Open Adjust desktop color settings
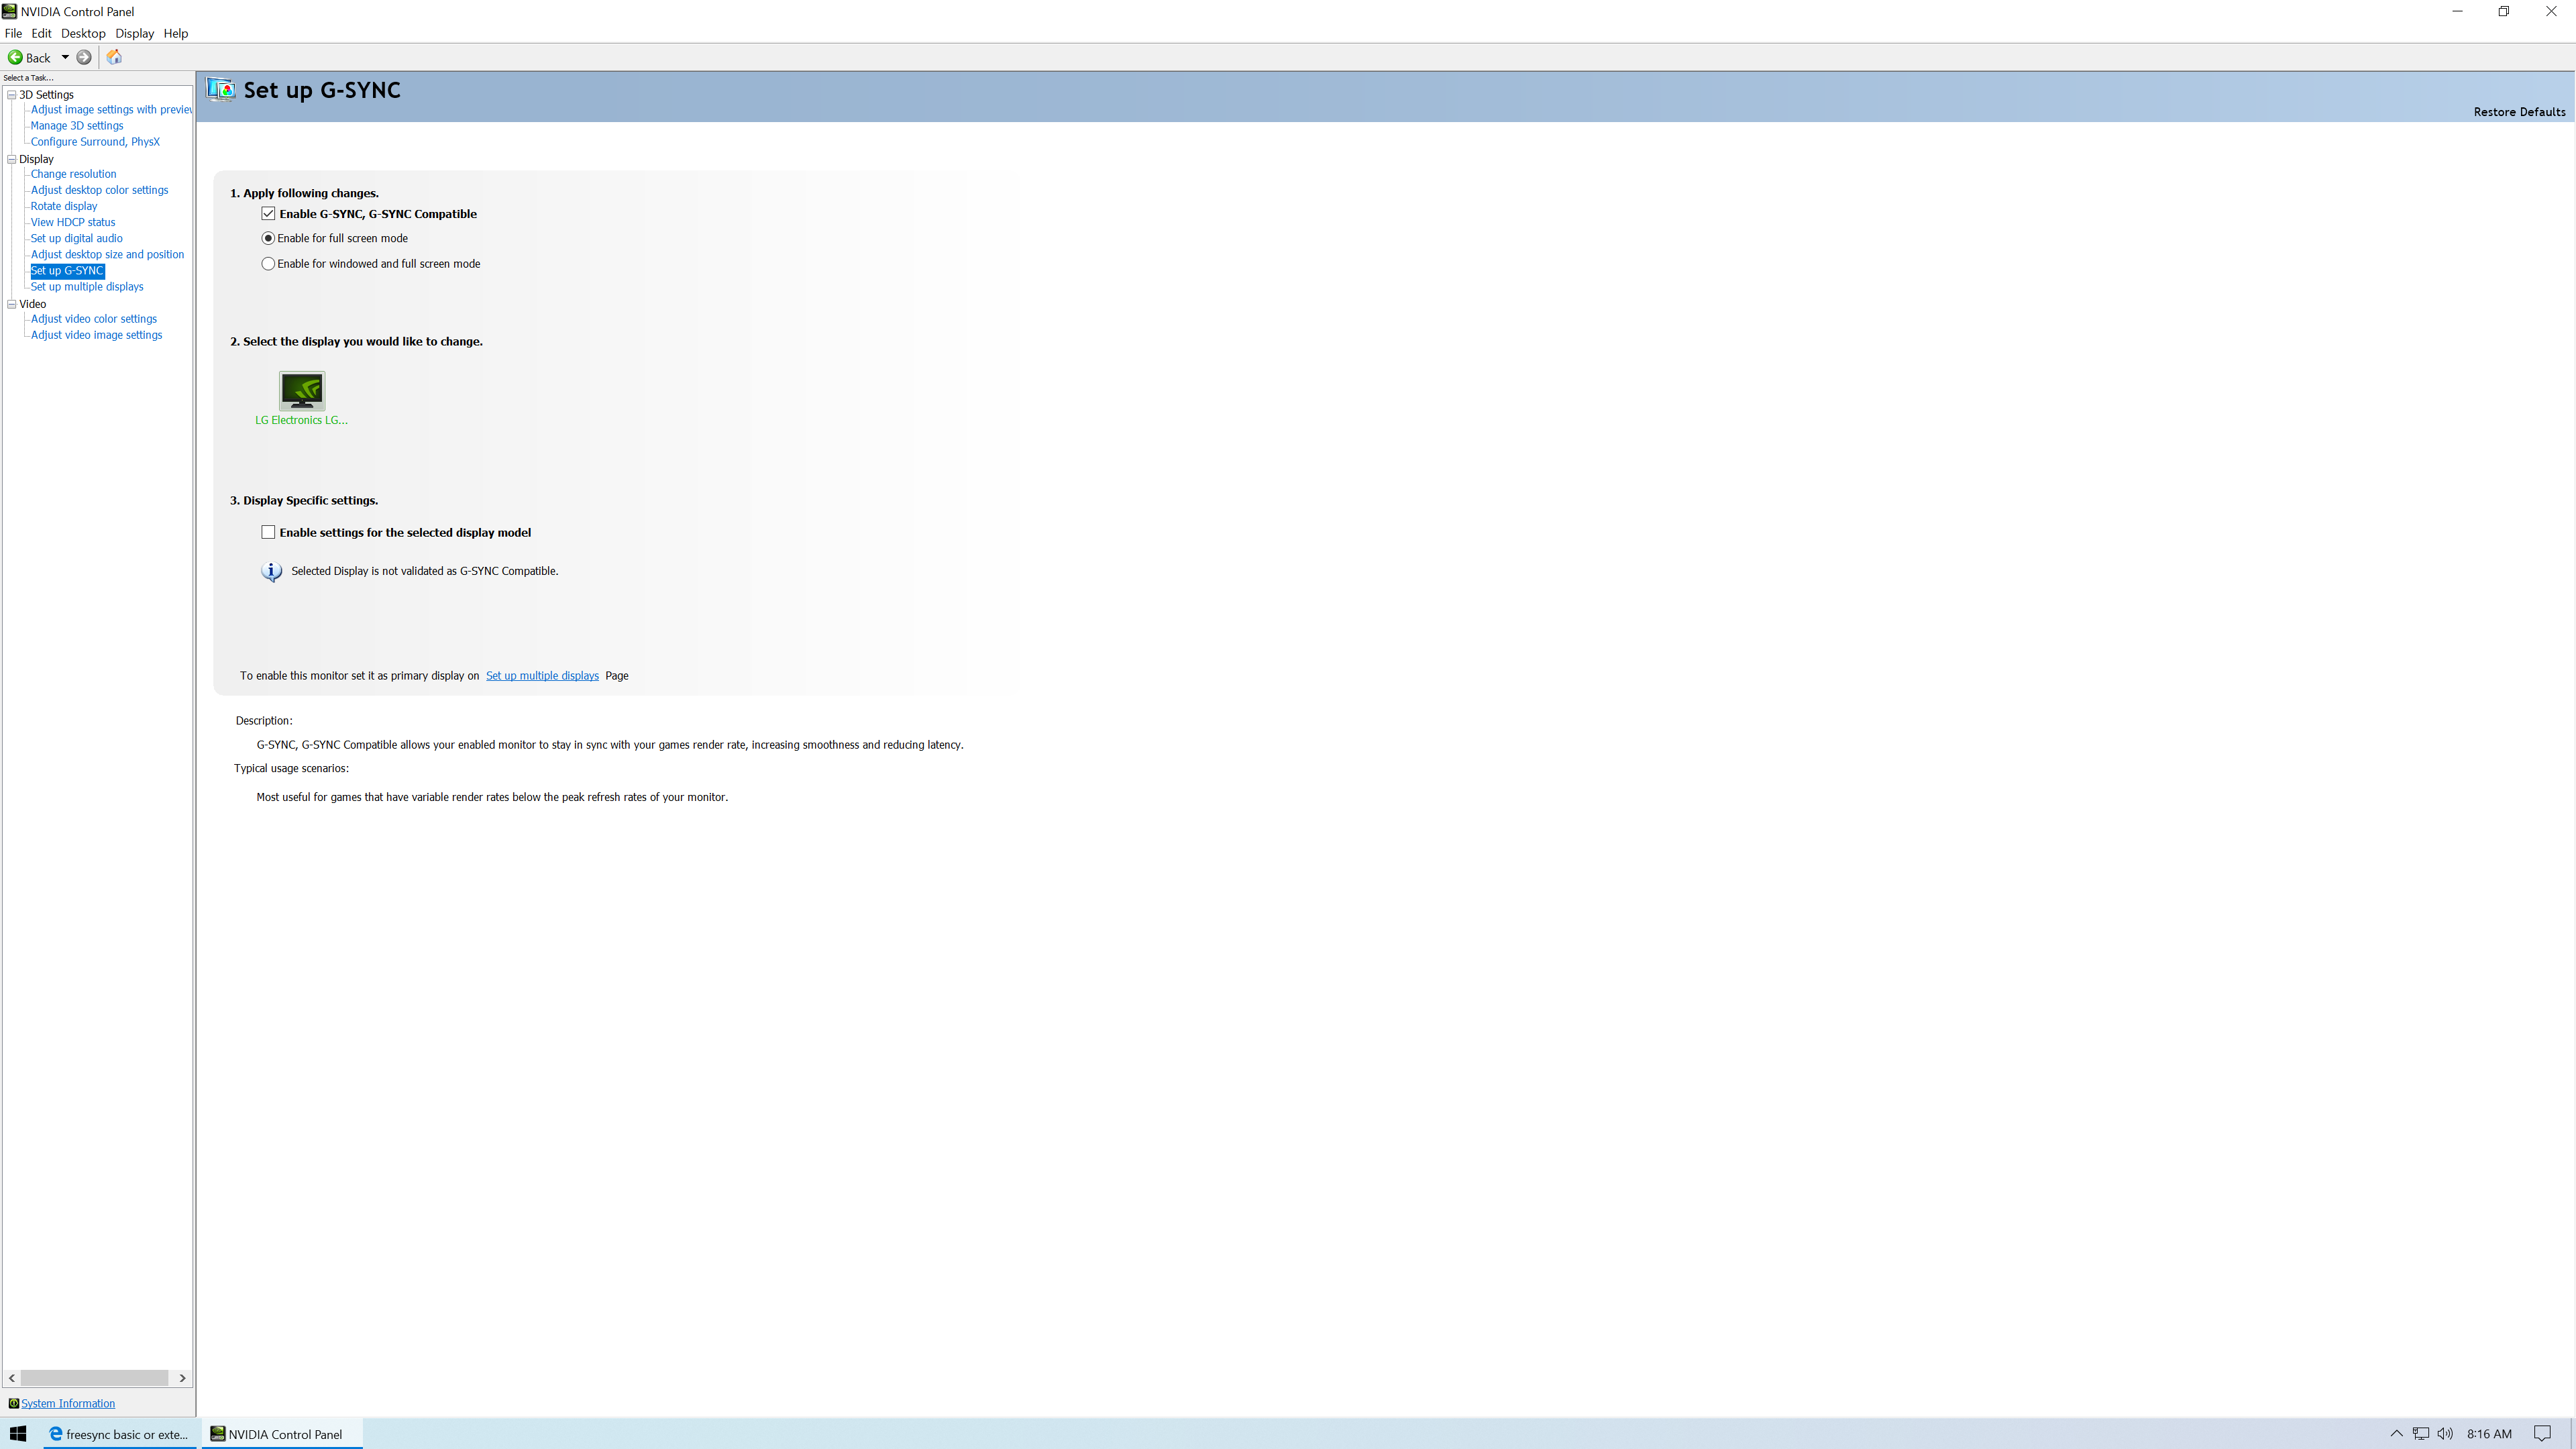This screenshot has height=1449, width=2576. [x=99, y=190]
